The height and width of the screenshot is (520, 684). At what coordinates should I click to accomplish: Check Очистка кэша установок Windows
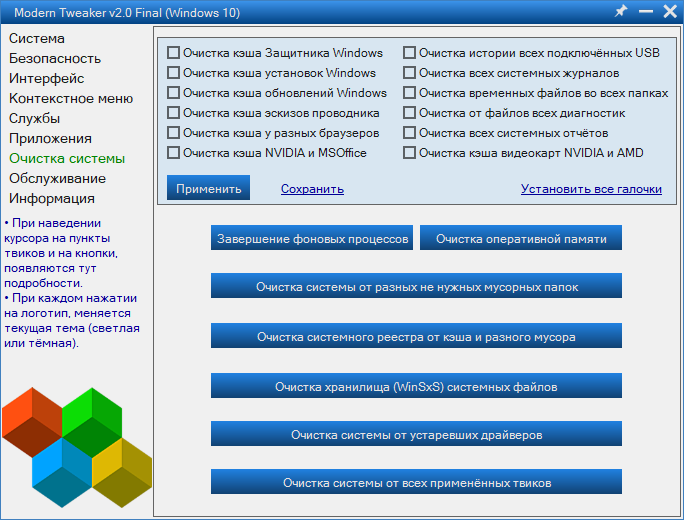coord(173,73)
